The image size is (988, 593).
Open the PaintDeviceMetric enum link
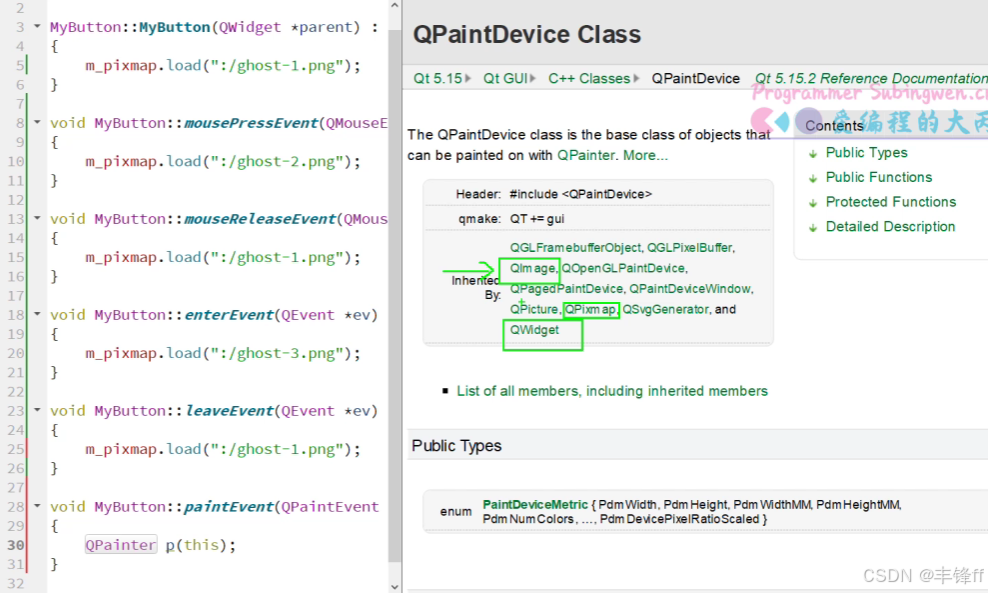coord(535,505)
